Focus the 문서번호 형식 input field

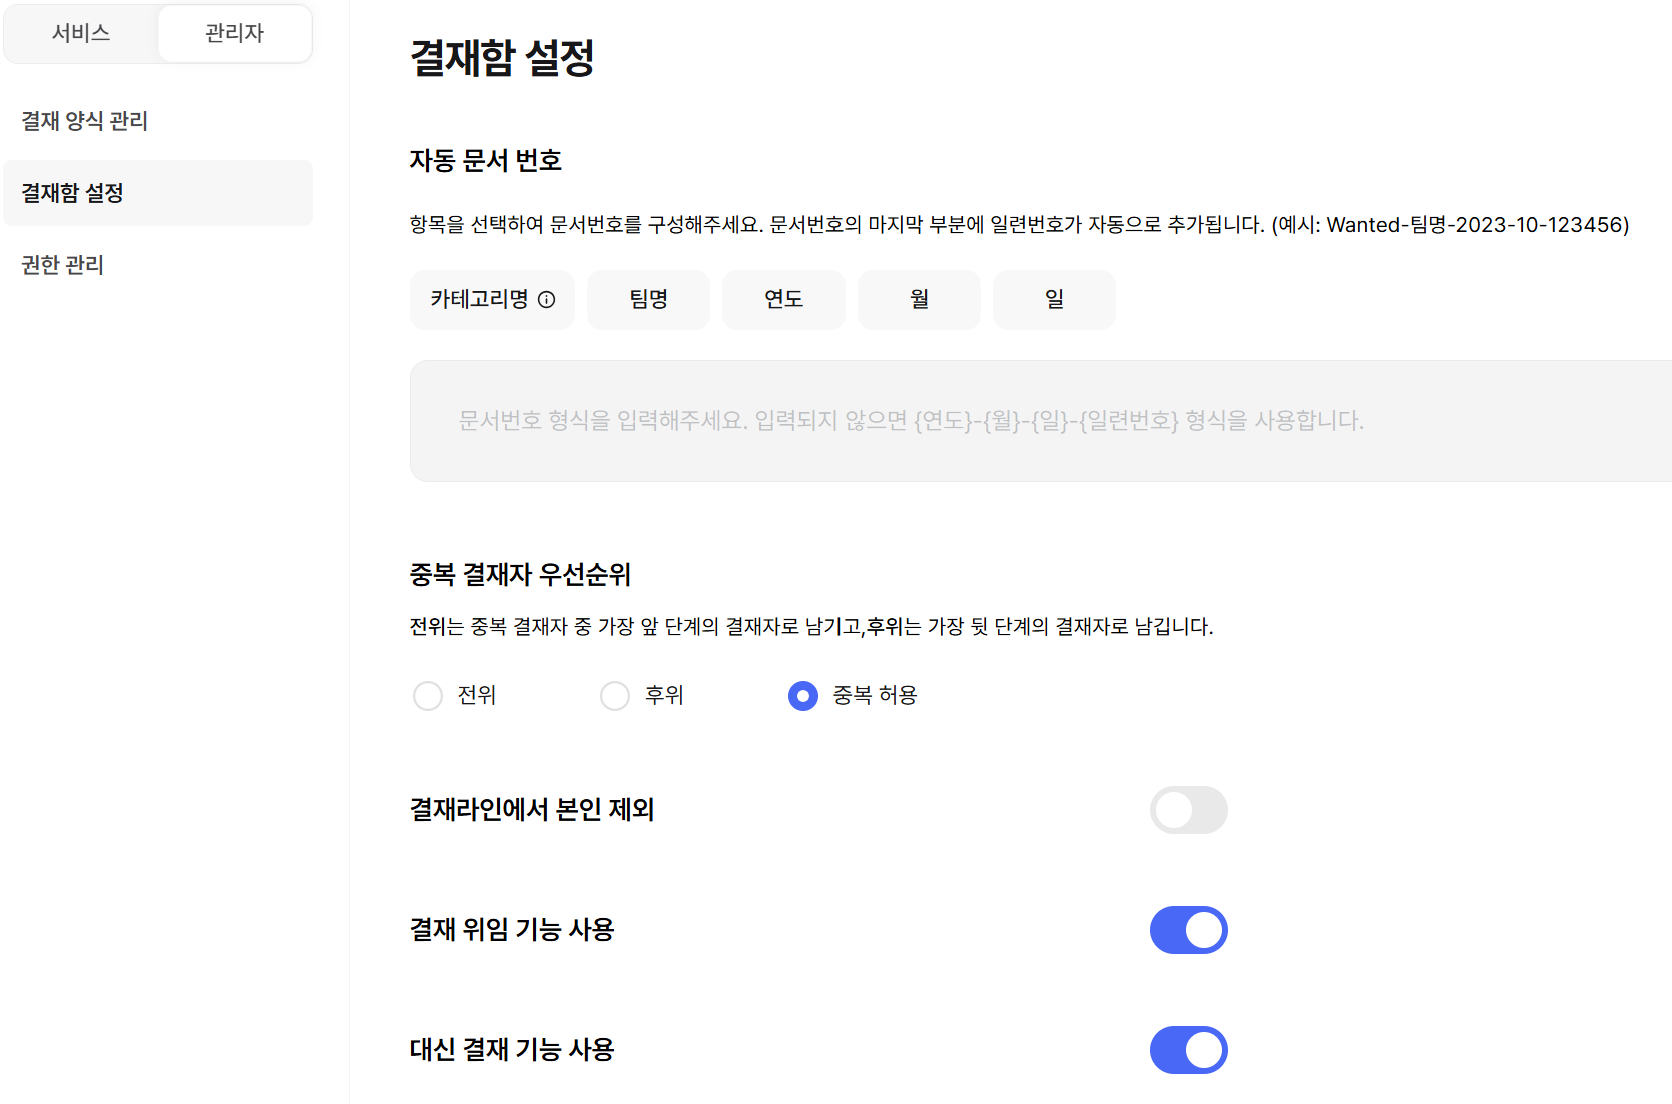pos(1041,421)
